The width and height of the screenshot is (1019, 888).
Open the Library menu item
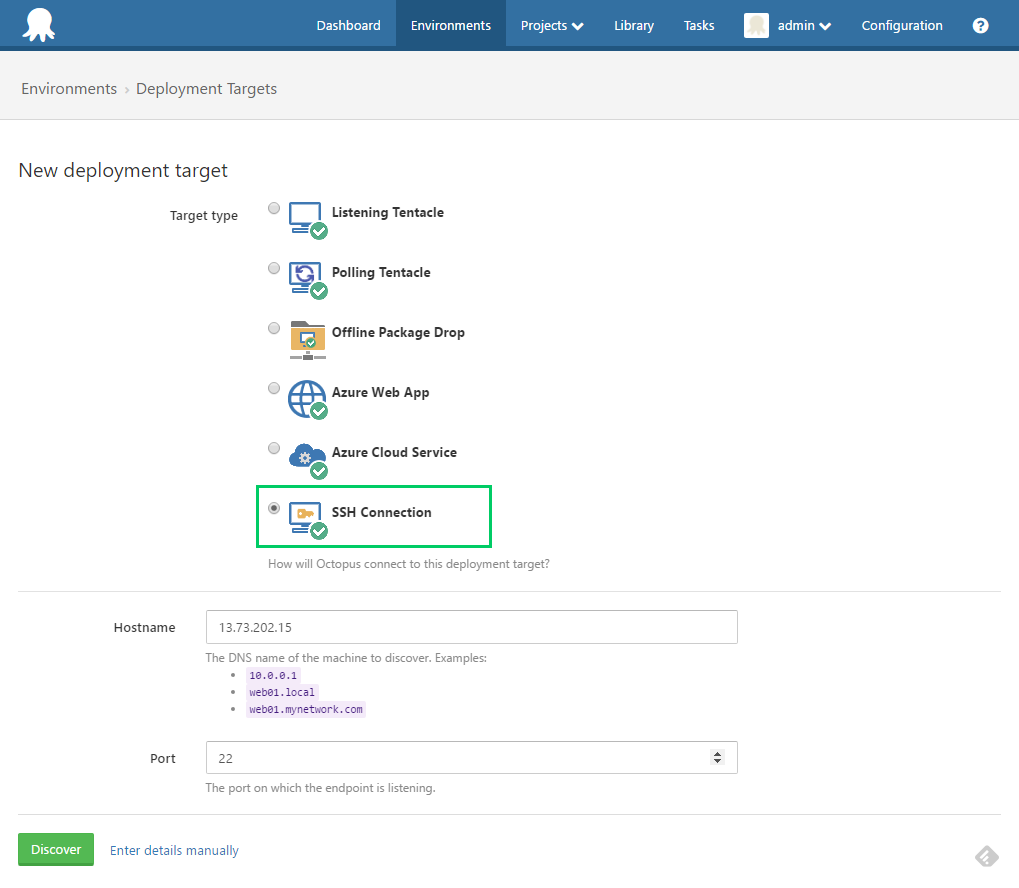click(633, 26)
